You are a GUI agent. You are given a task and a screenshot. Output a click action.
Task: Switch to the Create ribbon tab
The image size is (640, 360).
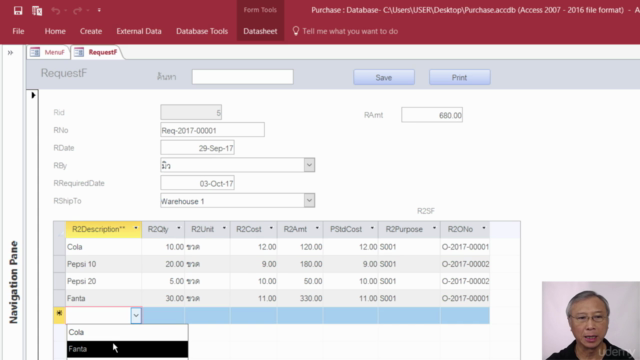click(91, 31)
